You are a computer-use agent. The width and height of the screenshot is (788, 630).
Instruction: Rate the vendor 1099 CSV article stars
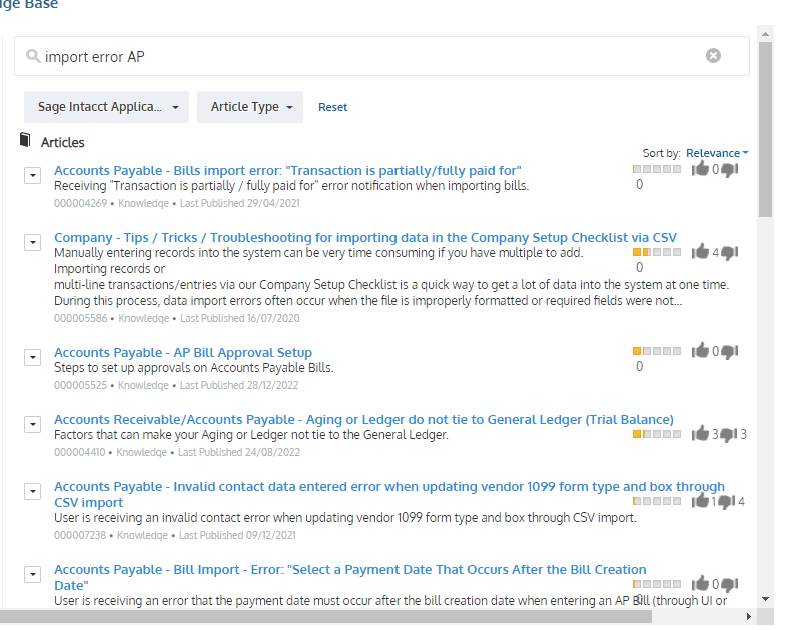[657, 501]
